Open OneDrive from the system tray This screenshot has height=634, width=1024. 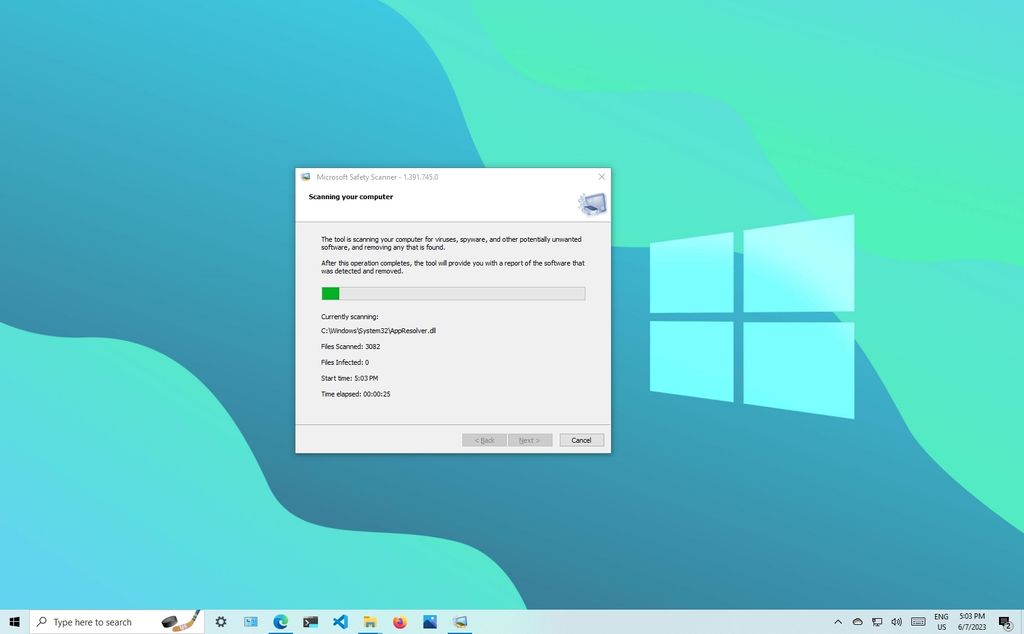tap(858, 621)
